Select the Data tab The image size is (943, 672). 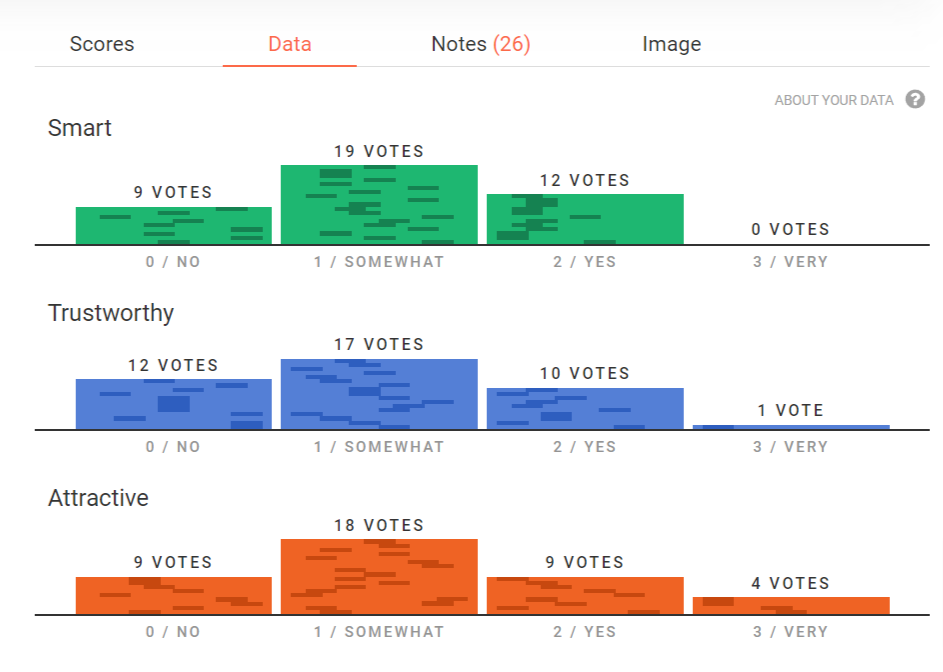290,44
